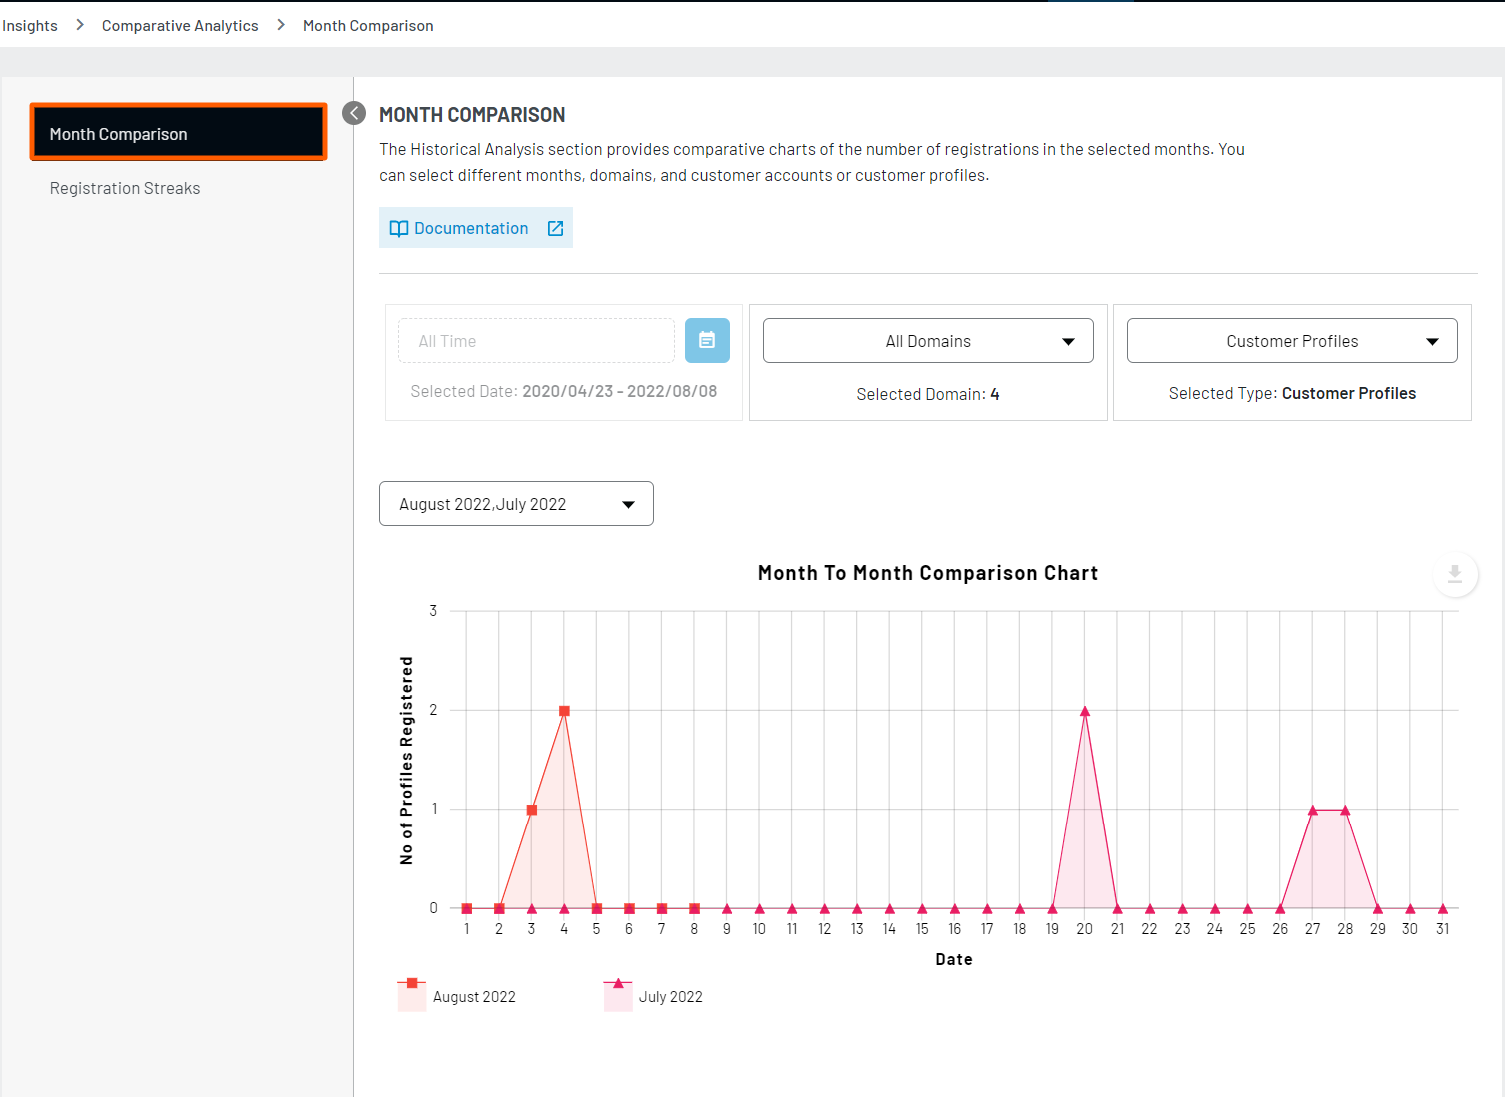Click the book icon beside Documentation
The width and height of the screenshot is (1505, 1097).
coord(398,229)
